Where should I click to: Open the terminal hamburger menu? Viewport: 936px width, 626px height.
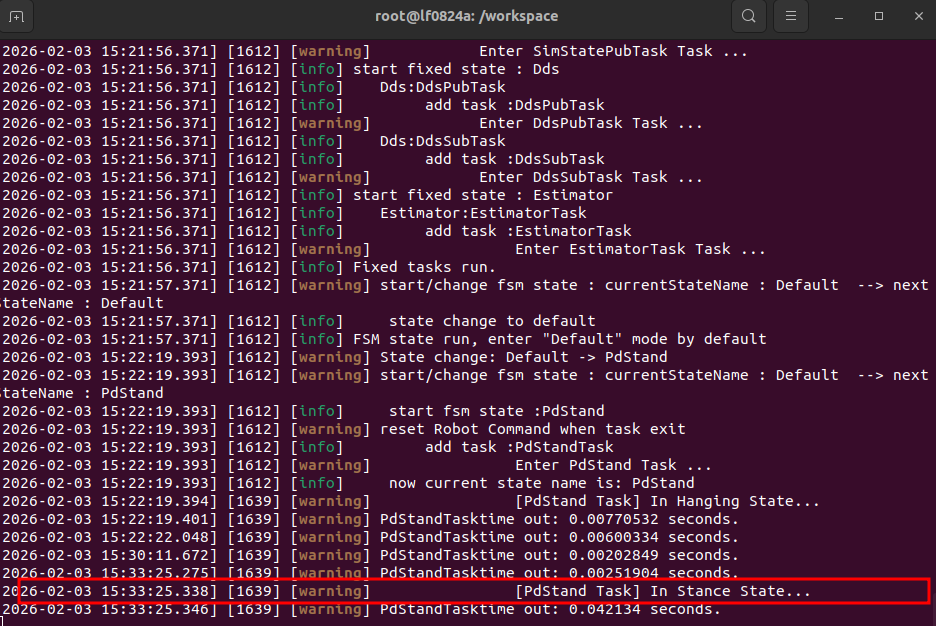791,16
